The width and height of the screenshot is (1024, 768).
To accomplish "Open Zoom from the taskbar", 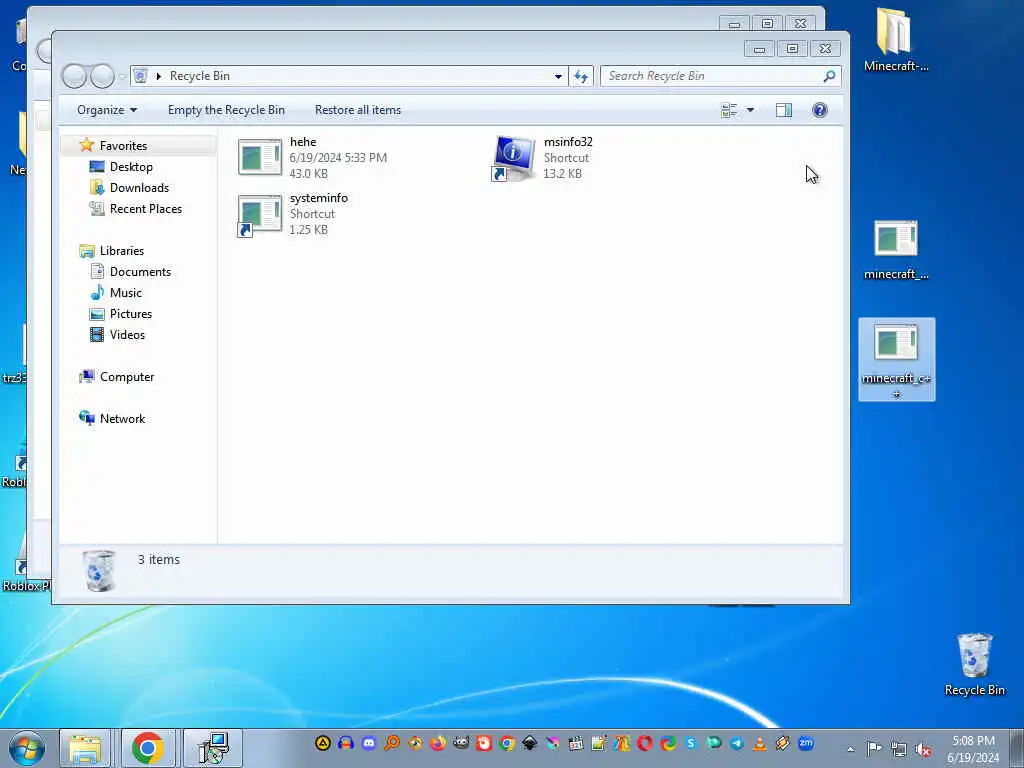I will click(x=807, y=743).
